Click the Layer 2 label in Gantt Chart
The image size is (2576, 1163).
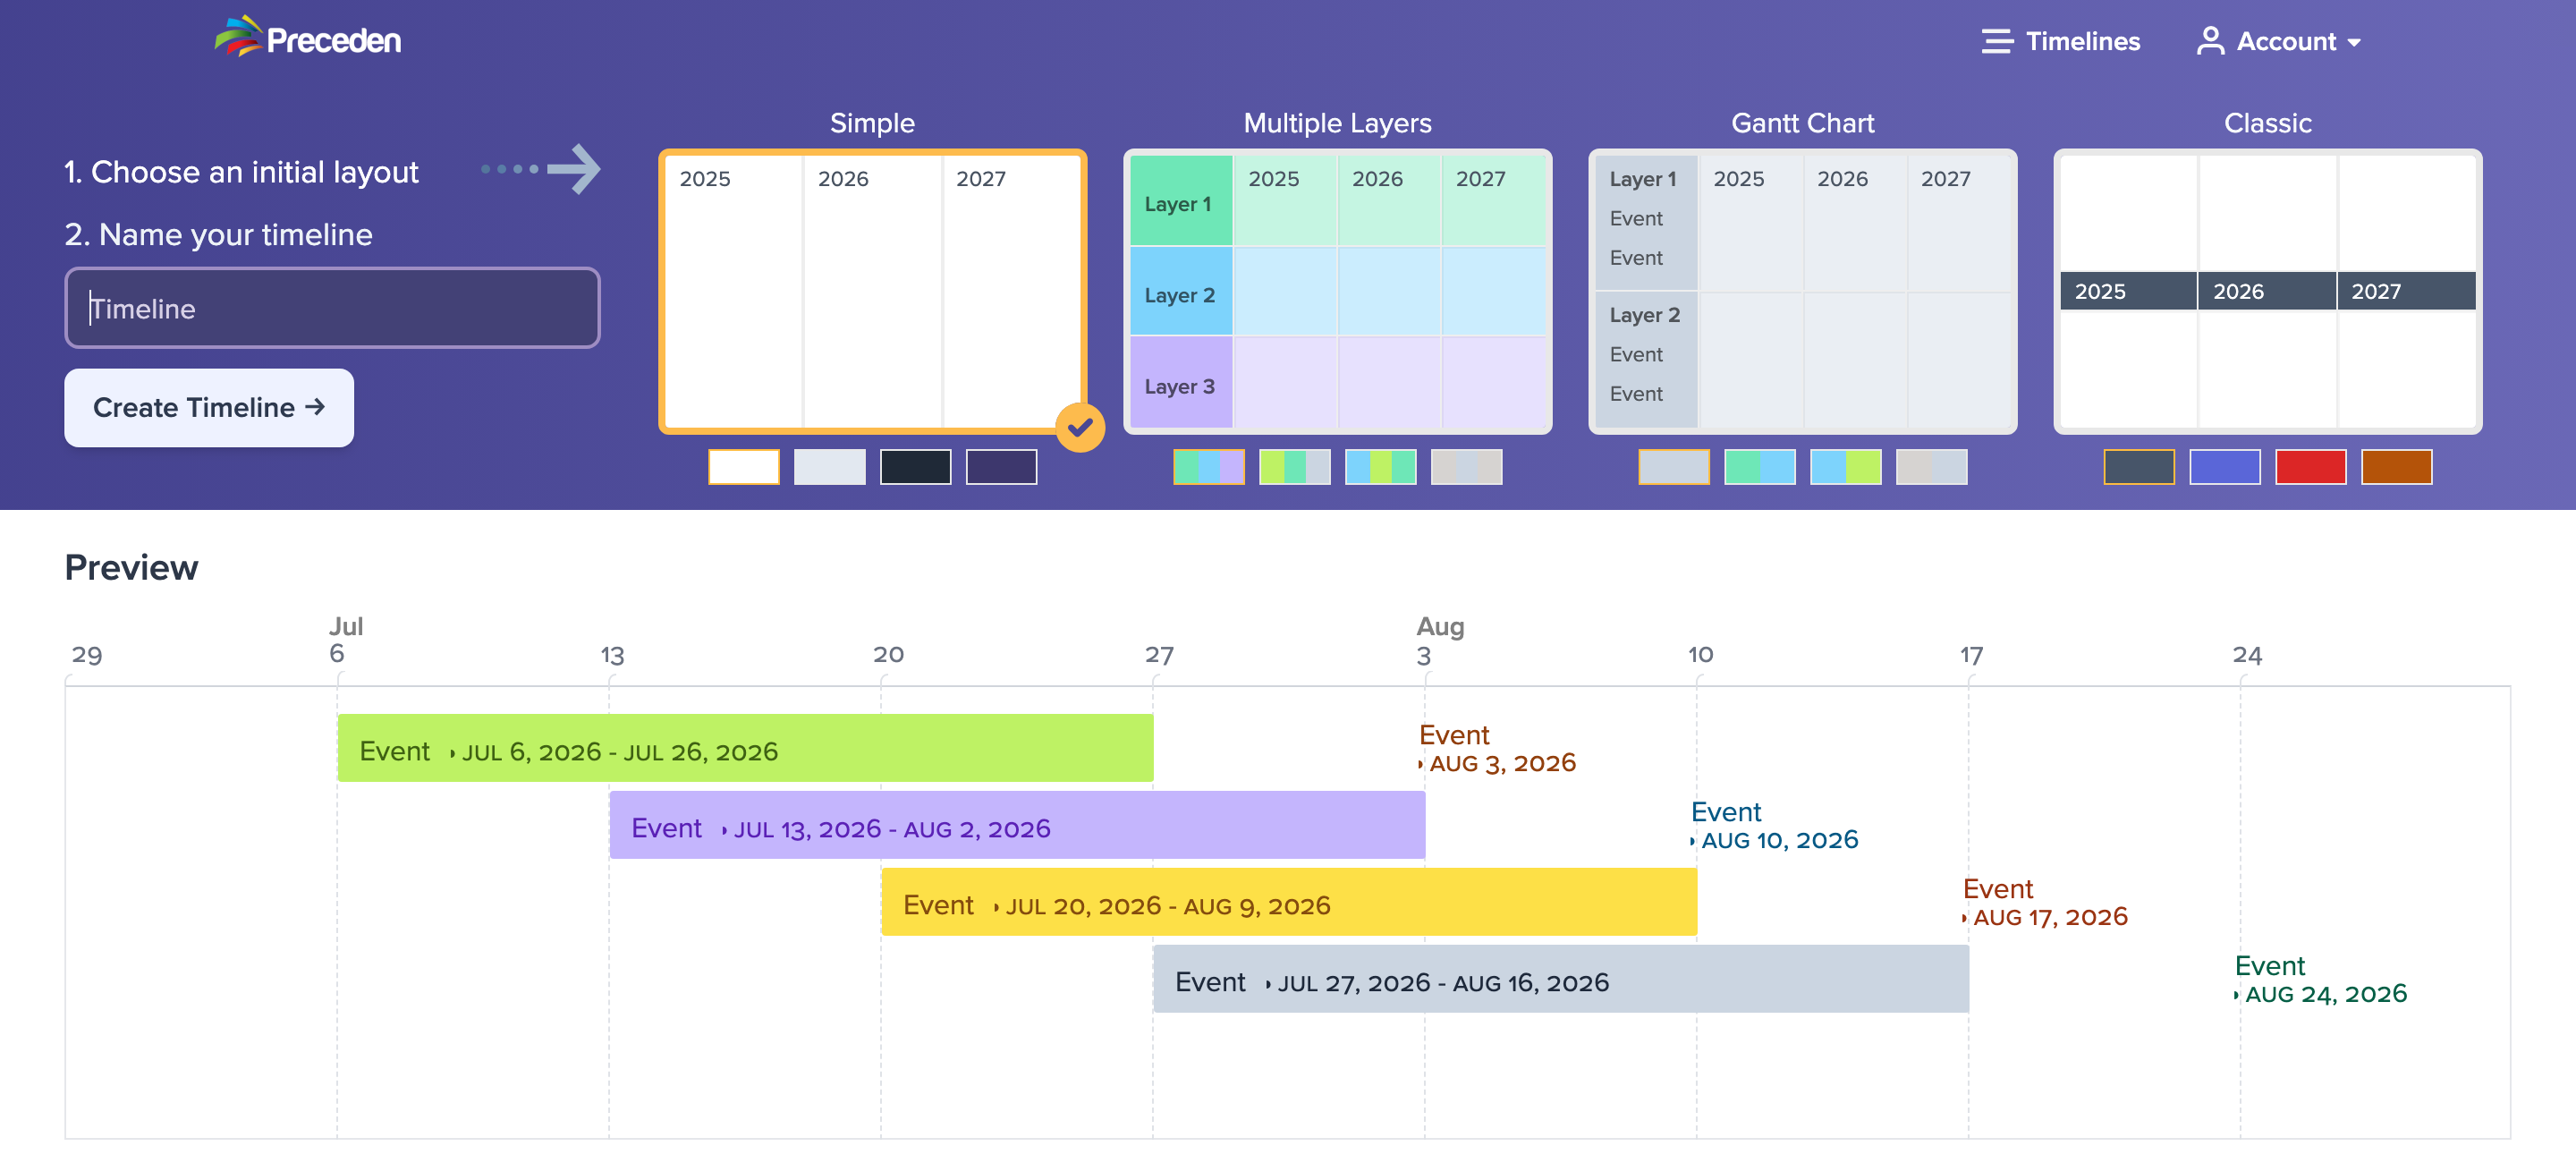(x=1645, y=315)
